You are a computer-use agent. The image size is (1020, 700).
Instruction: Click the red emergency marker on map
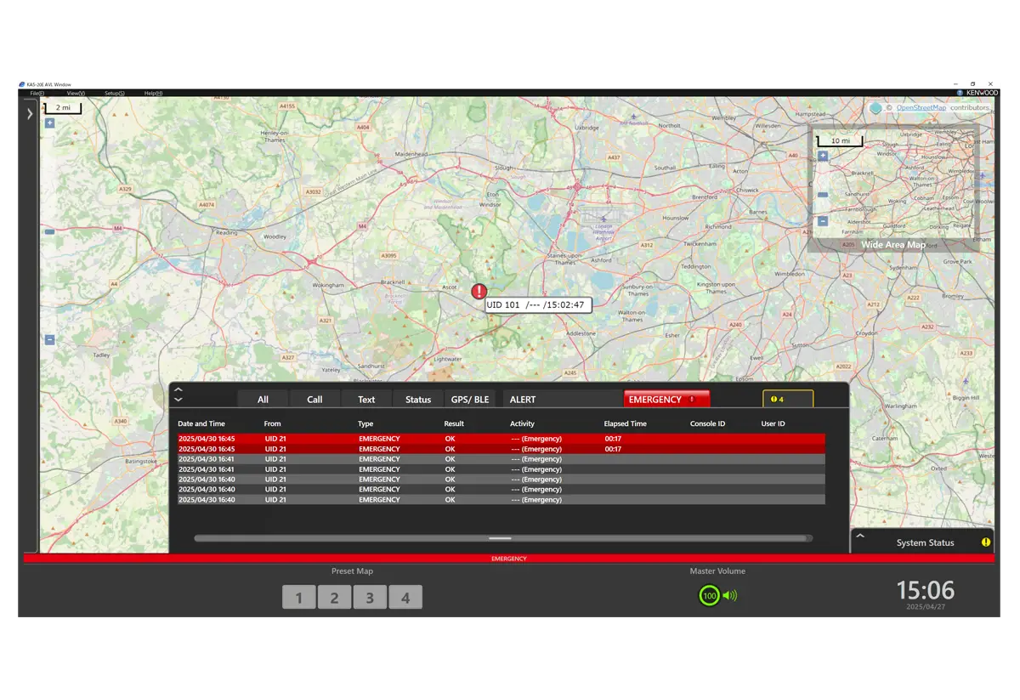coord(479,291)
